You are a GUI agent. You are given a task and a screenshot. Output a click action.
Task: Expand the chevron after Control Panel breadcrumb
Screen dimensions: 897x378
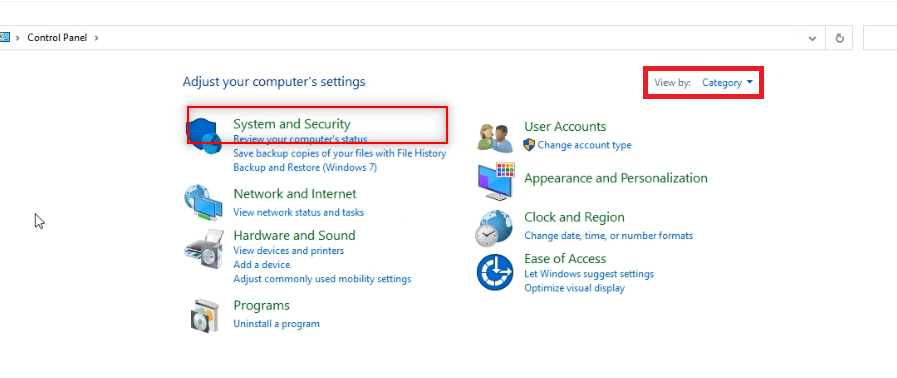click(x=96, y=38)
